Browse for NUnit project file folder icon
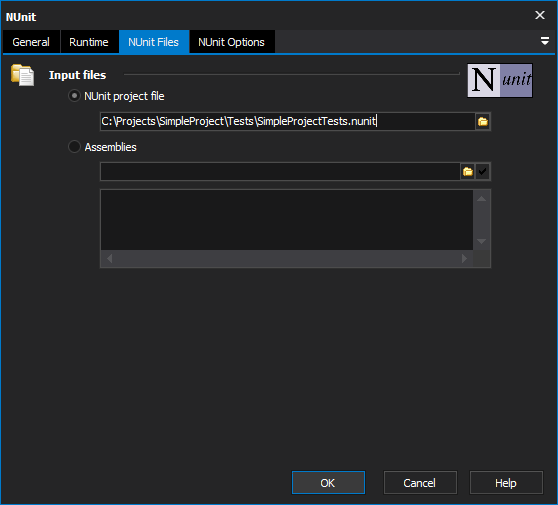 click(x=483, y=122)
